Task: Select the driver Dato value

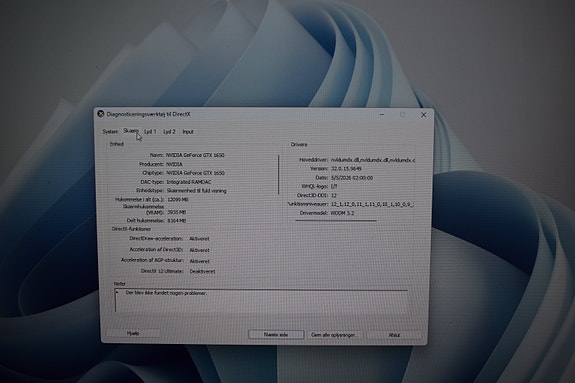Action: [x=352, y=178]
